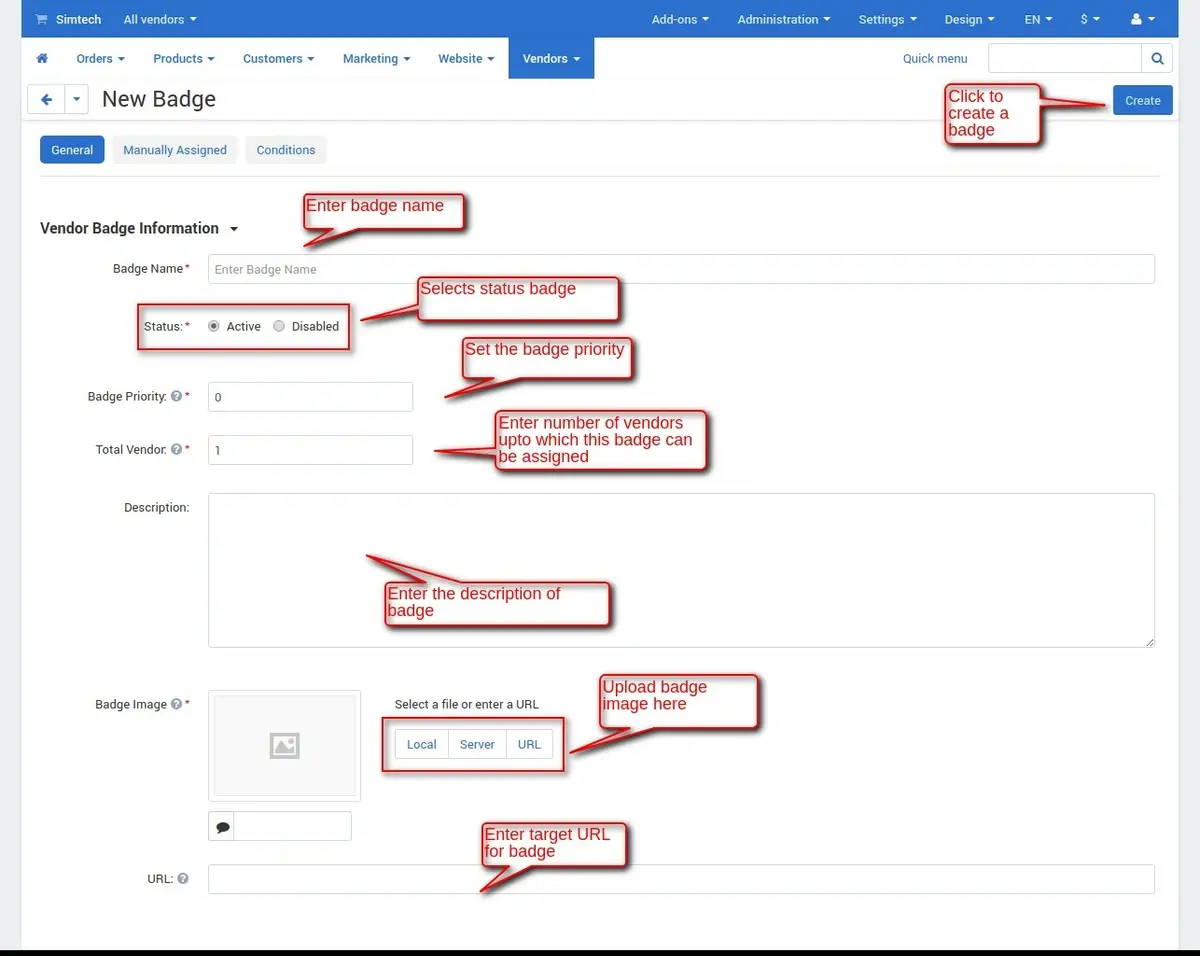Open the Add-ons dropdown menu
1200x956 pixels.
coord(680,19)
